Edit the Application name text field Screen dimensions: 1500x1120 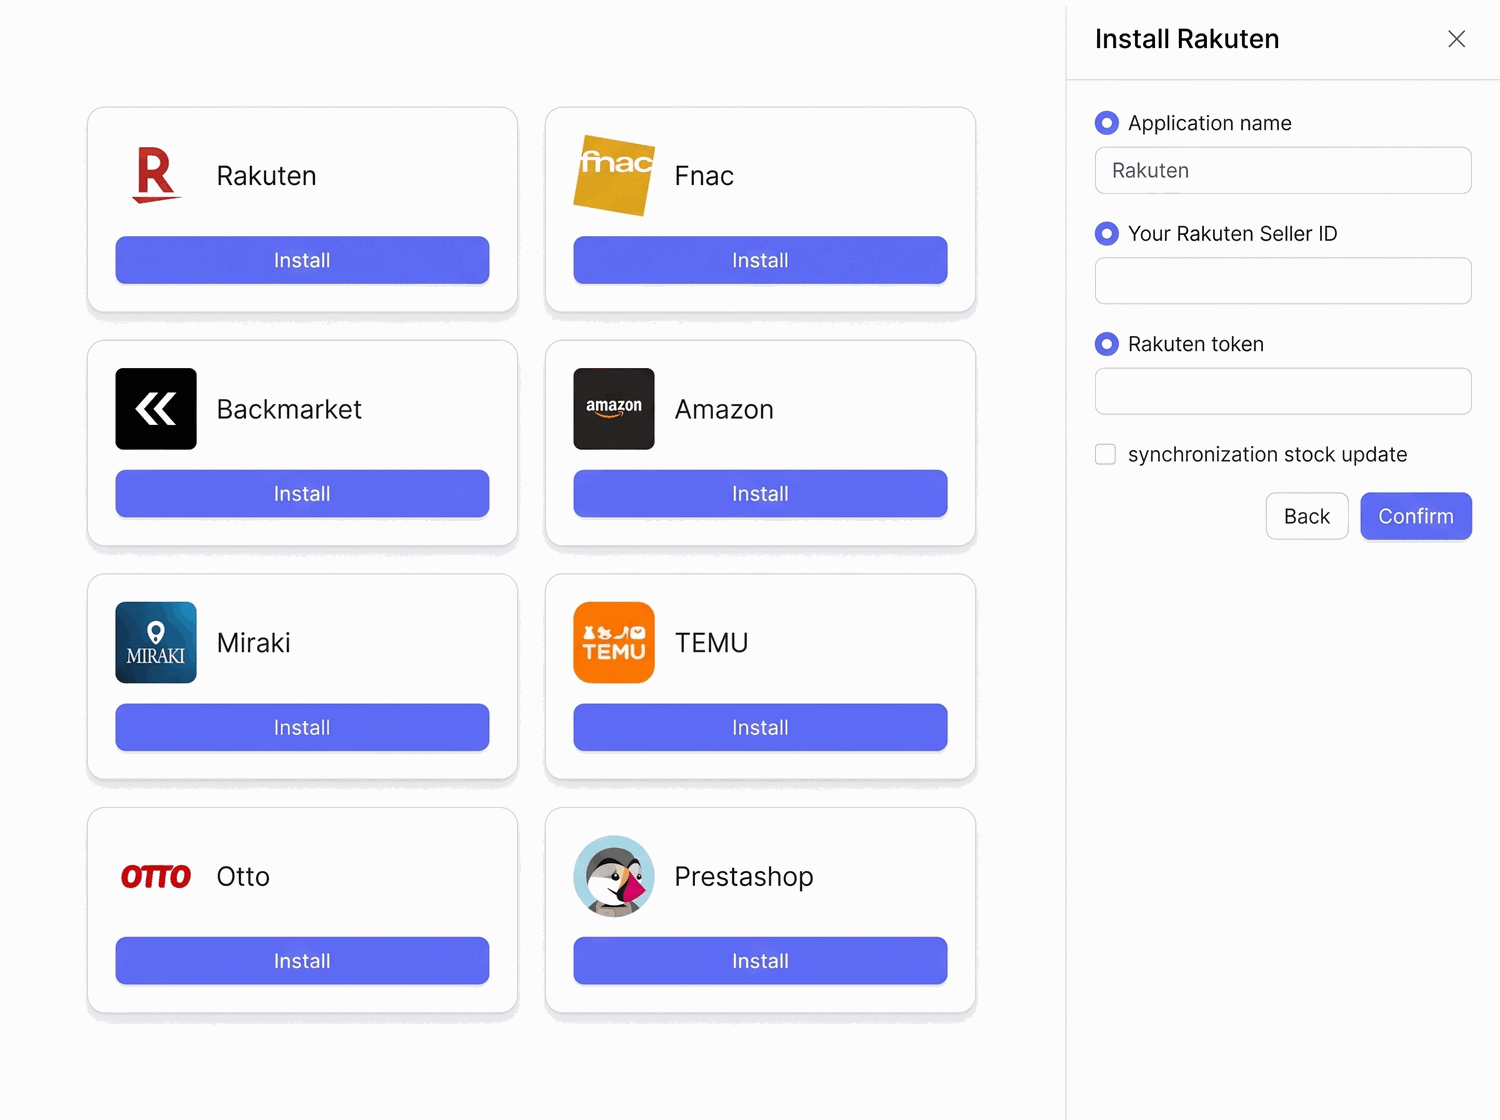(x=1283, y=171)
